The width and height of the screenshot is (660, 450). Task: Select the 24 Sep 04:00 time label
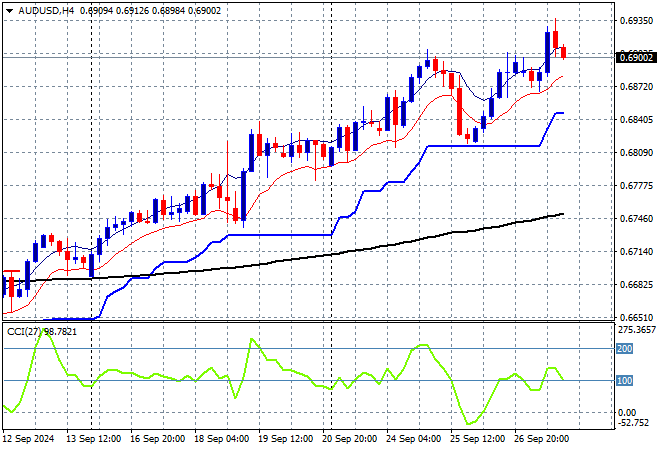tap(413, 439)
